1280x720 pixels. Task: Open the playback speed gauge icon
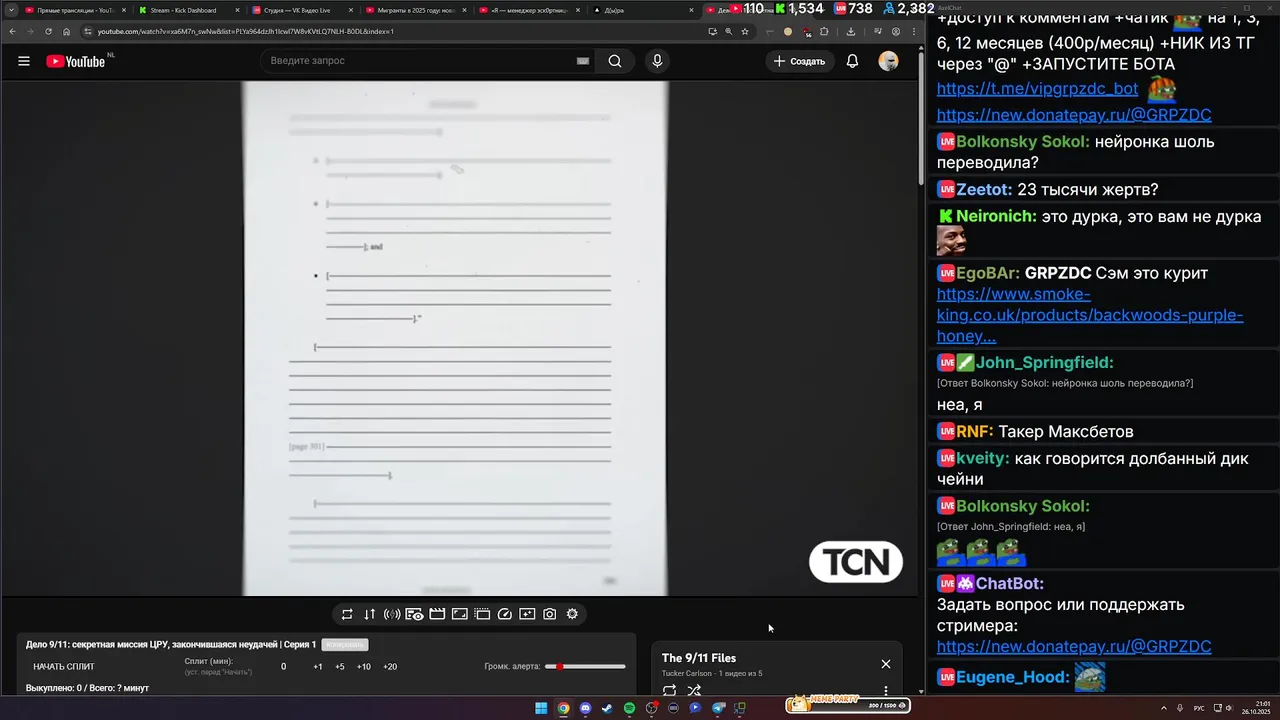504,614
